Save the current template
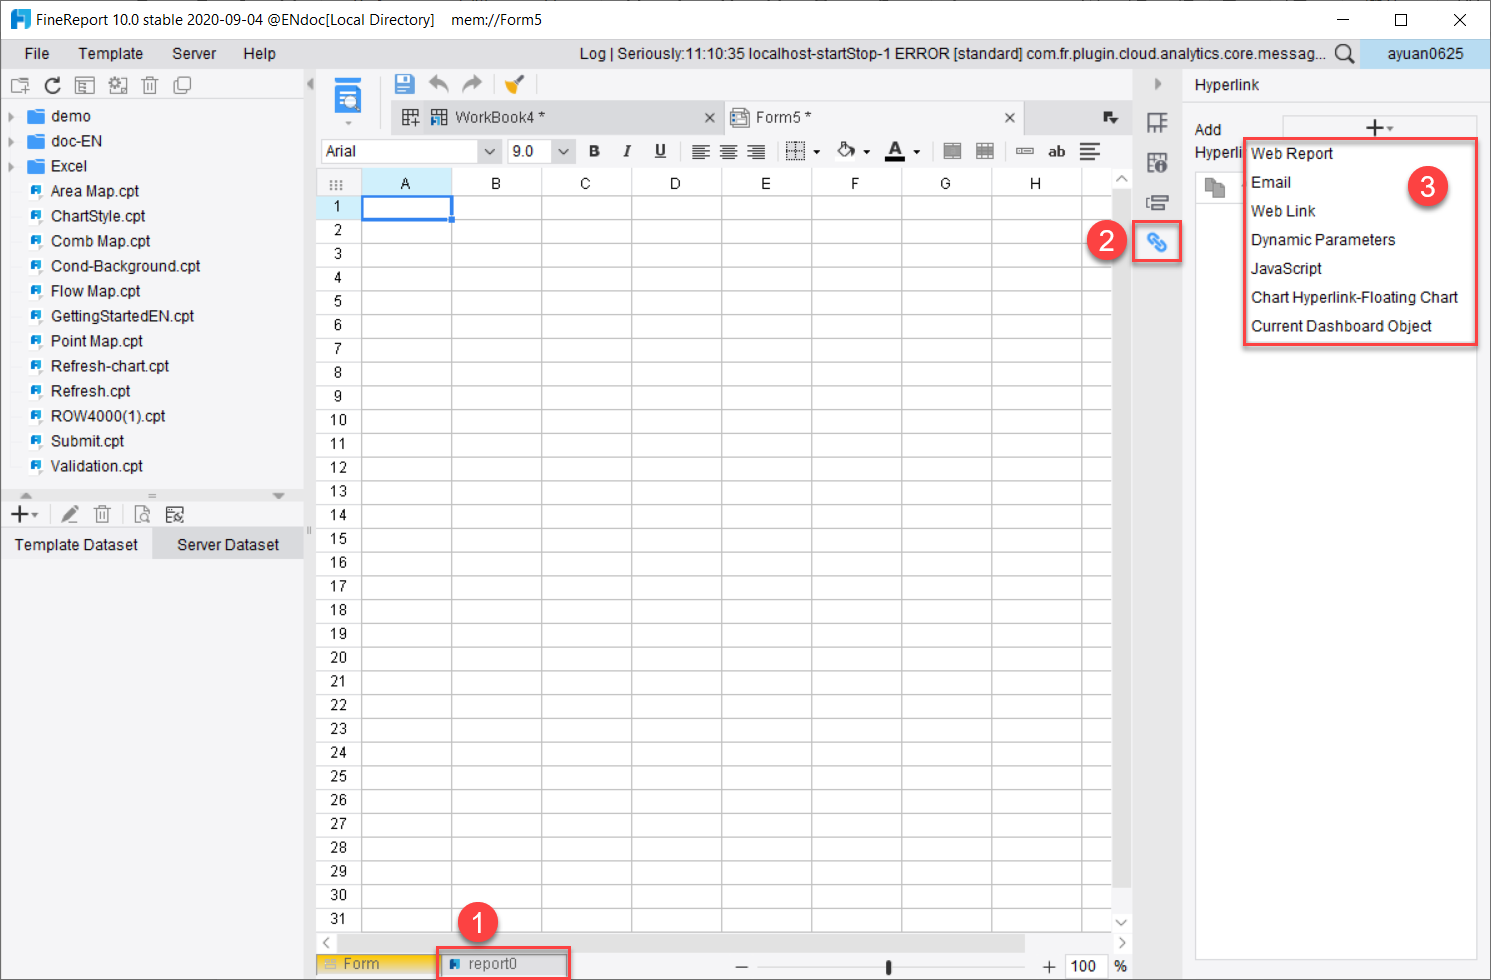This screenshot has width=1491, height=980. tap(404, 84)
